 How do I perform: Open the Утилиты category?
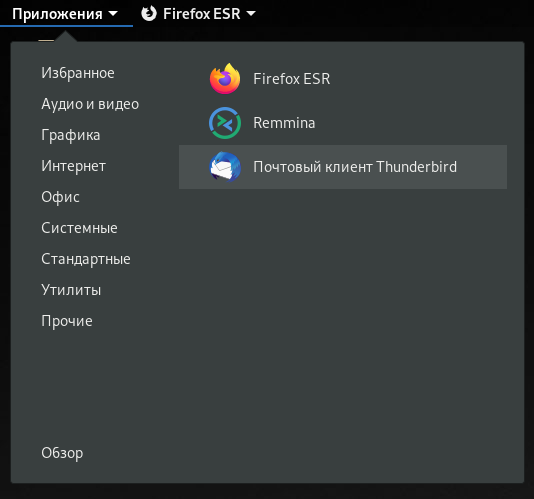click(71, 290)
